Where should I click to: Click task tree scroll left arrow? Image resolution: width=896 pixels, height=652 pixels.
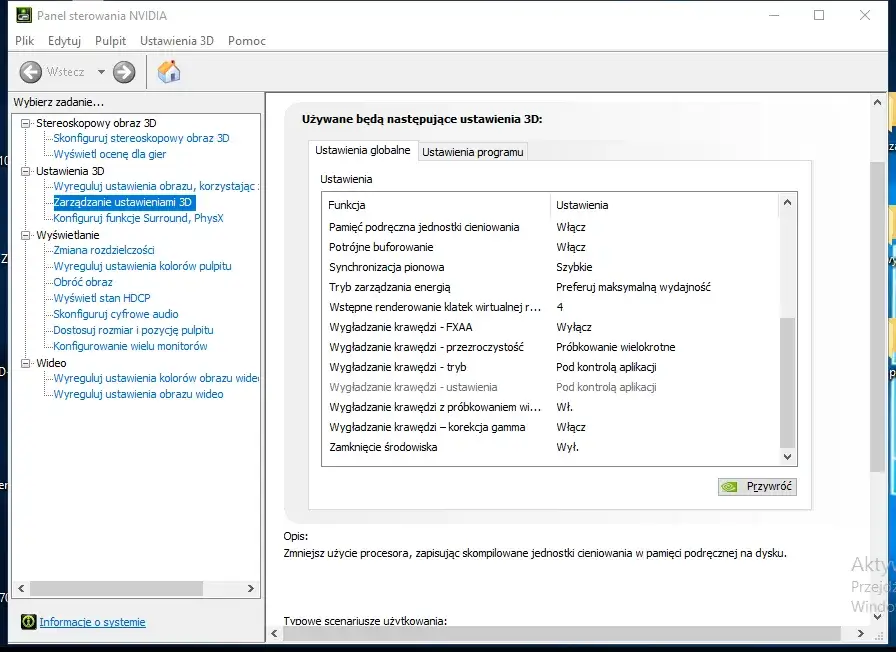pos(21,588)
